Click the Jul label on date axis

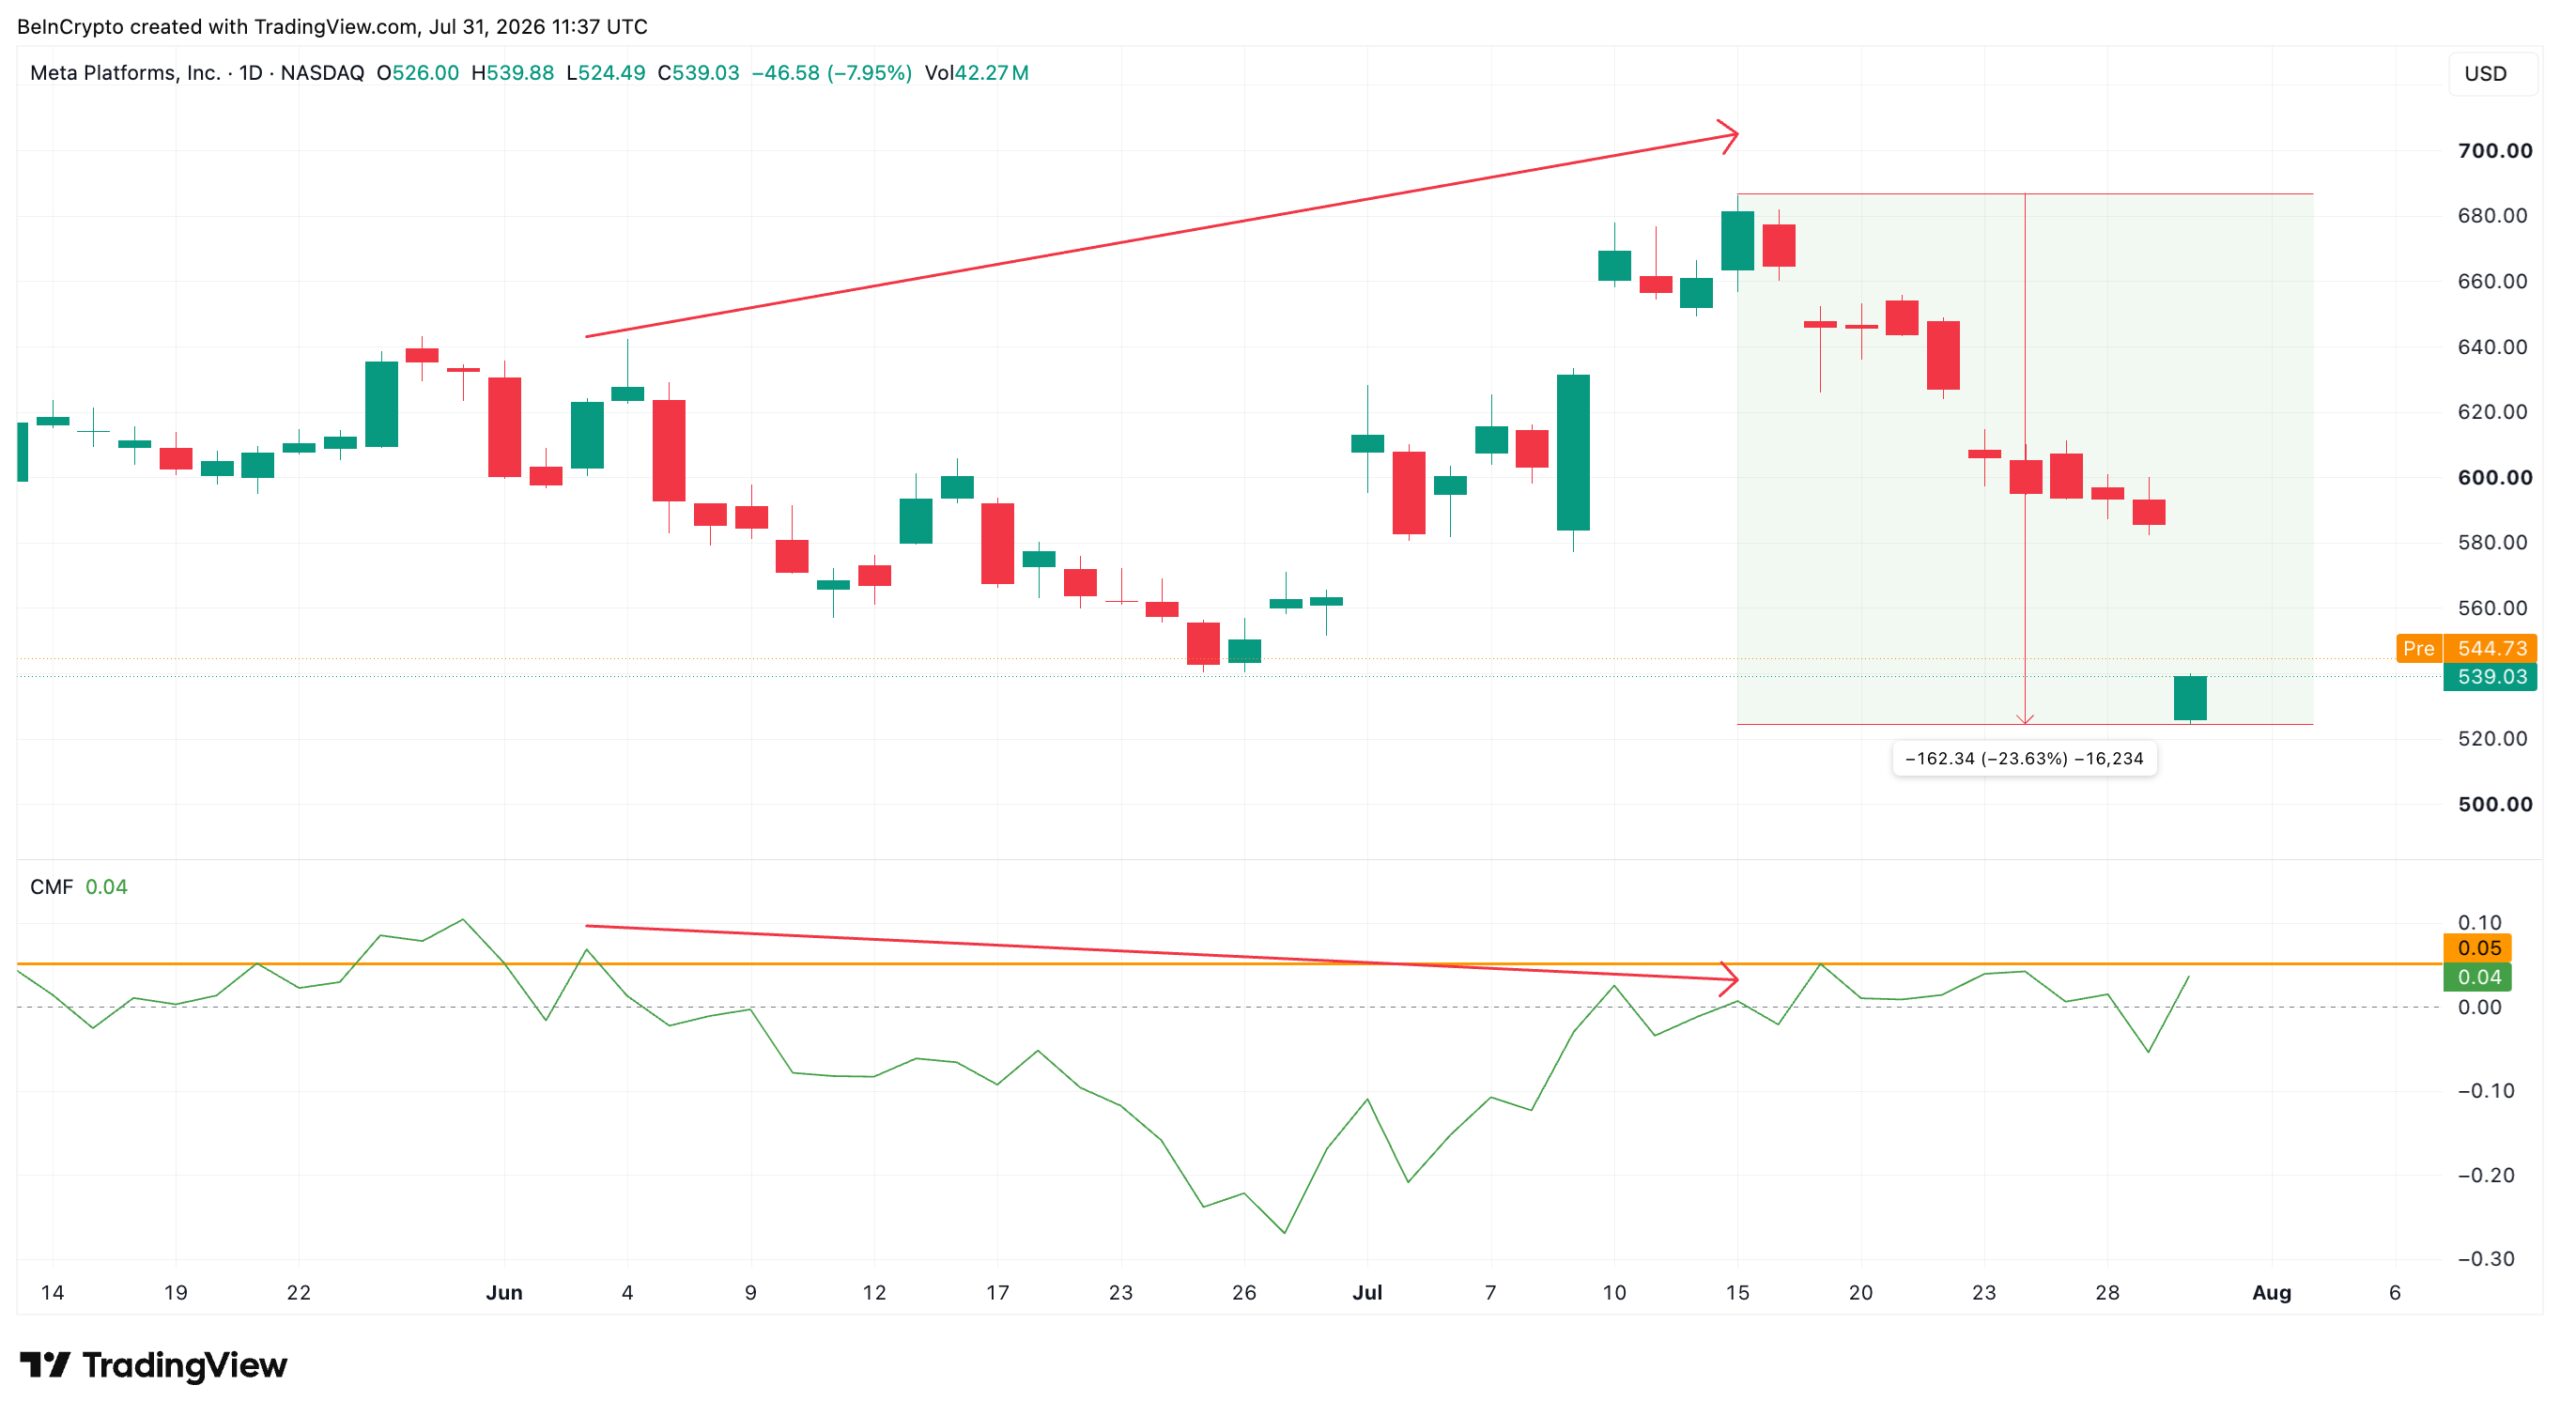click(x=1367, y=1293)
